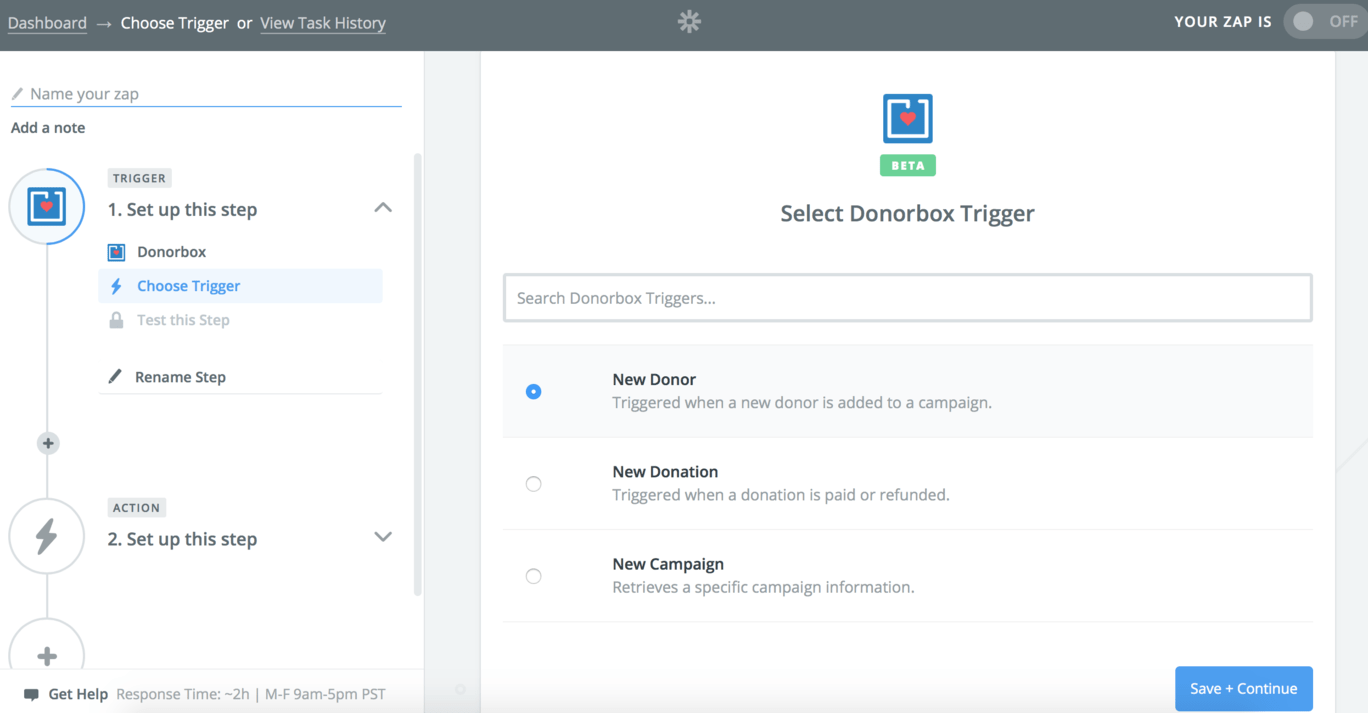Click 'Retrieves a specific campaign information' text
1368x713 pixels.
(763, 587)
